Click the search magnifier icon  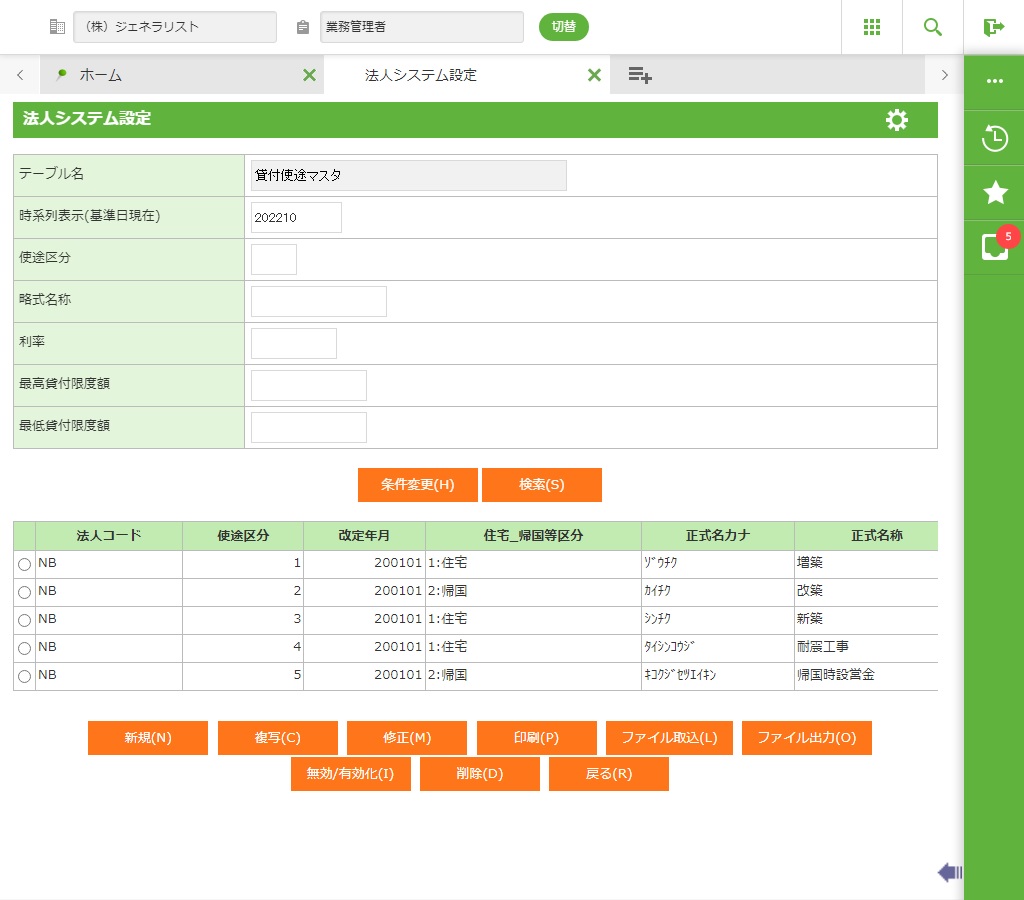click(933, 27)
